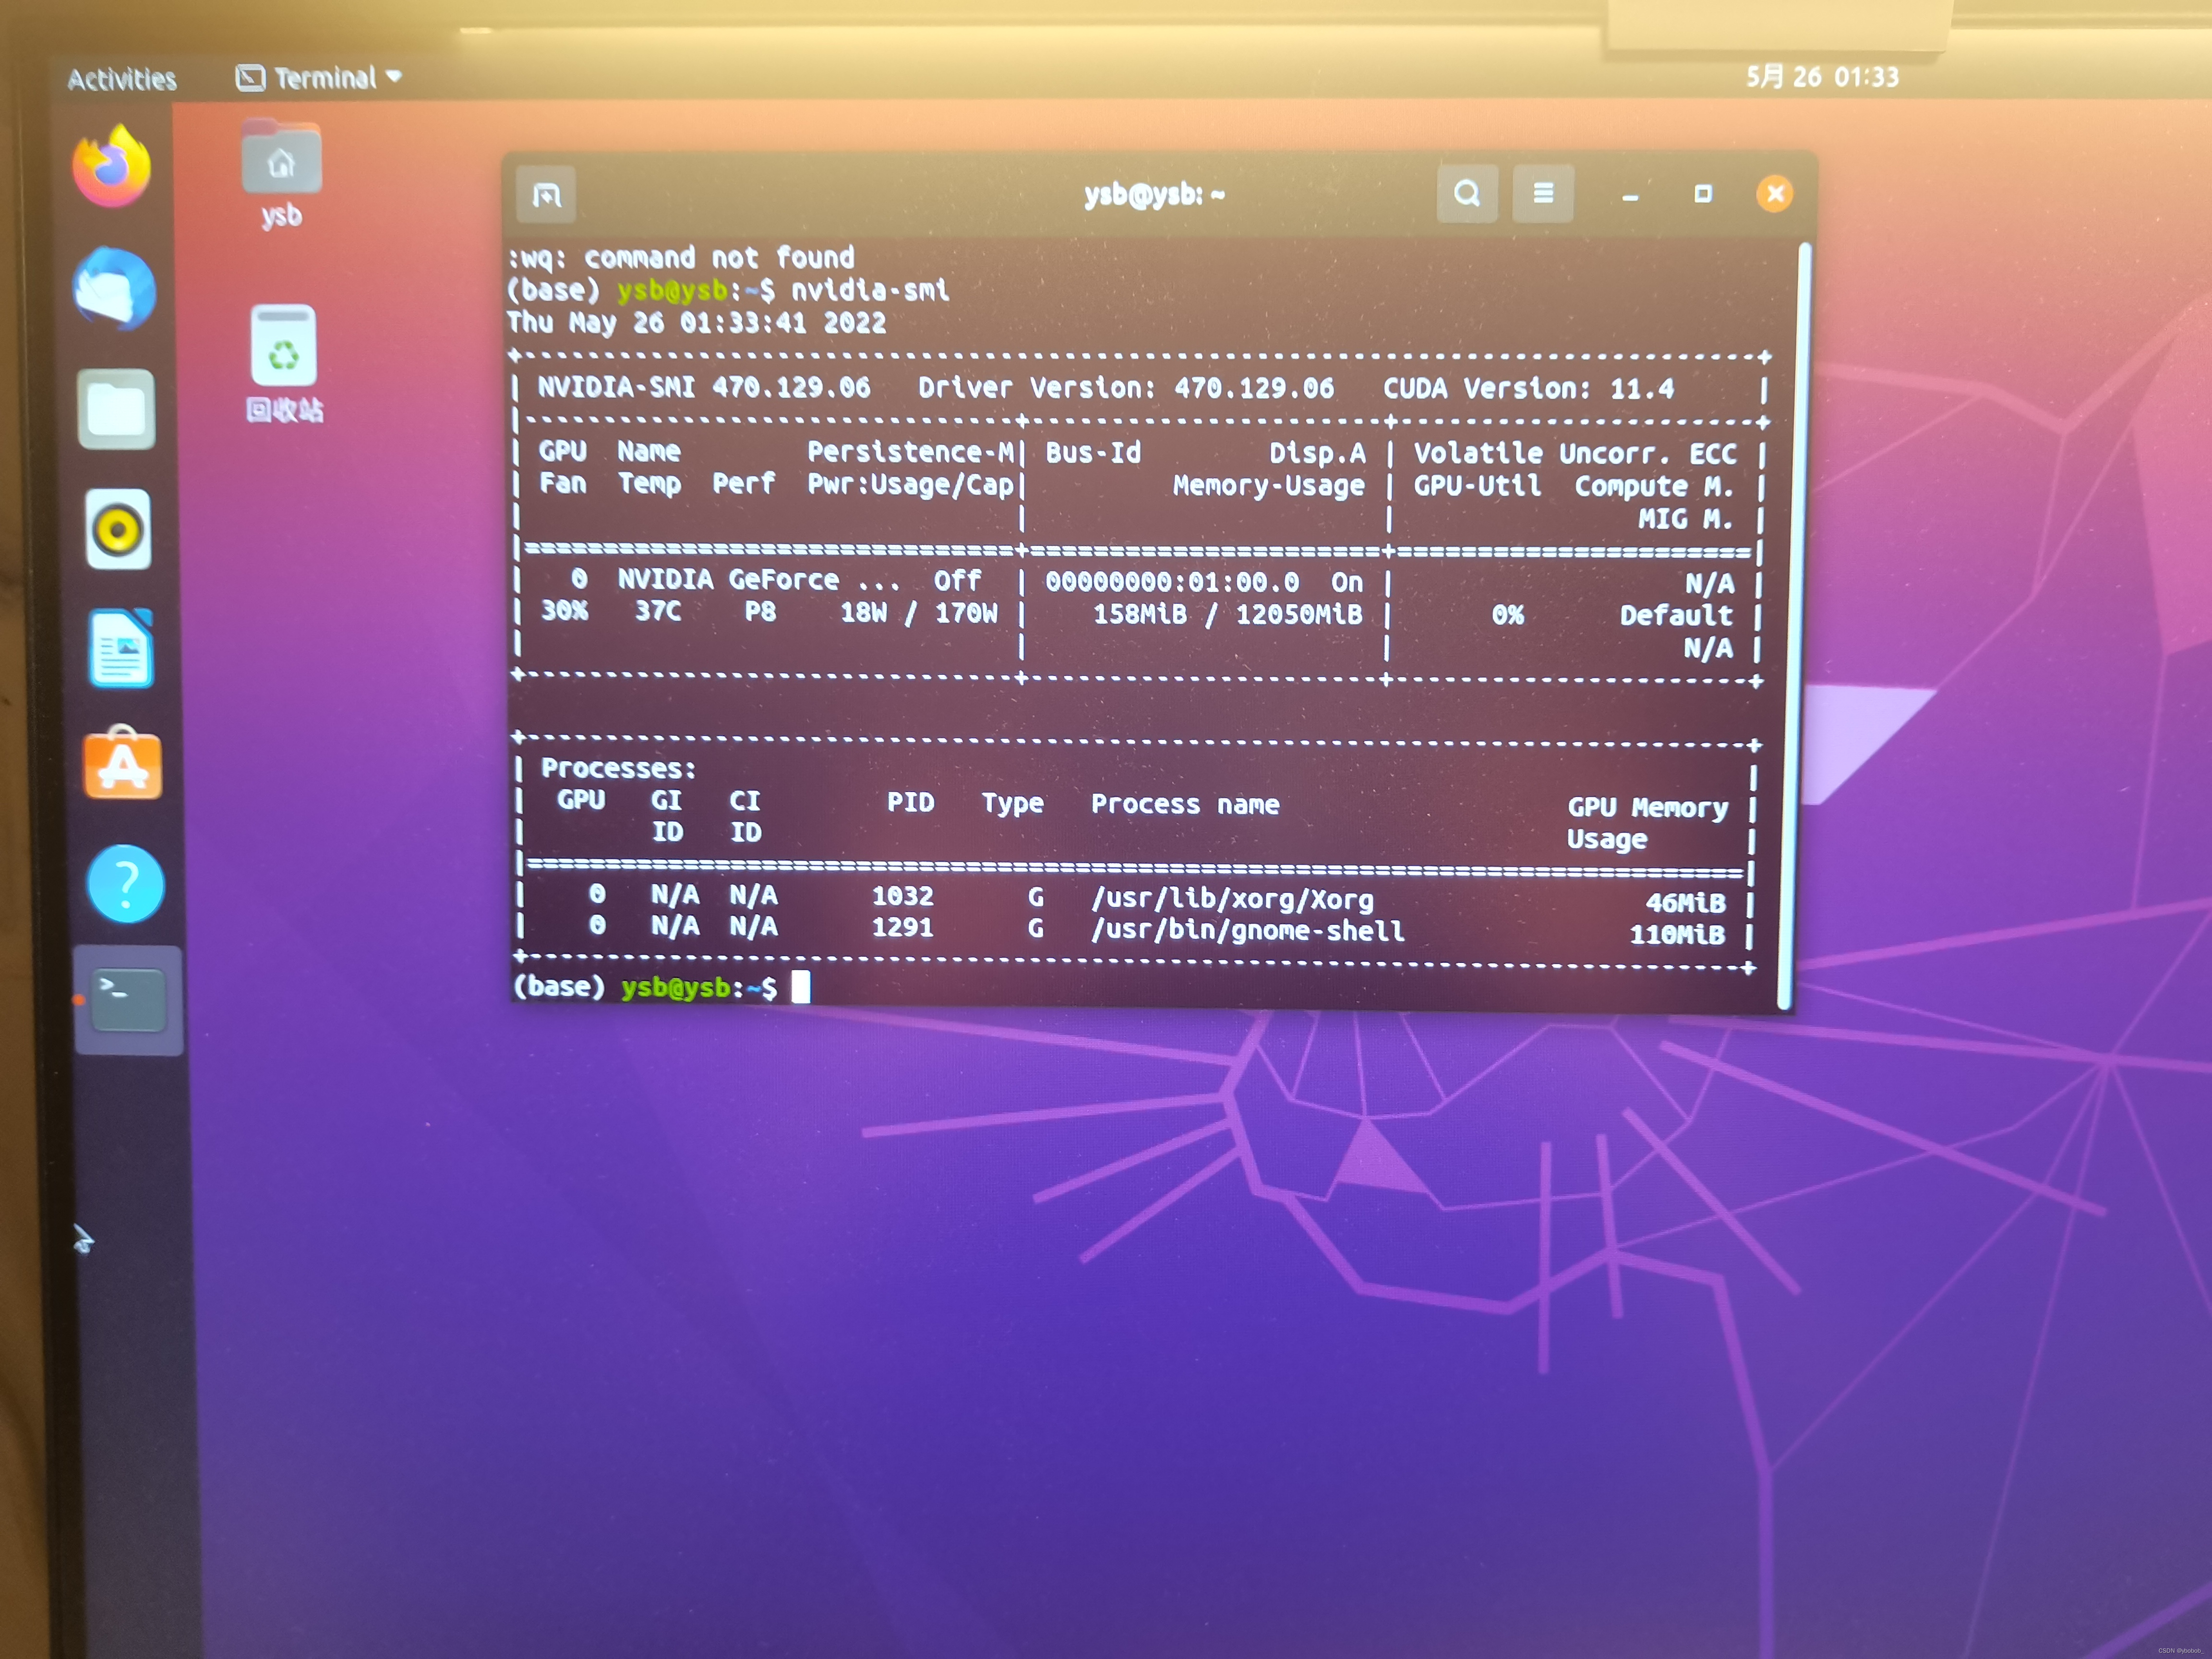The width and height of the screenshot is (2212, 1659).
Task: Launch Rhythmbox music player icon
Action: [118, 529]
